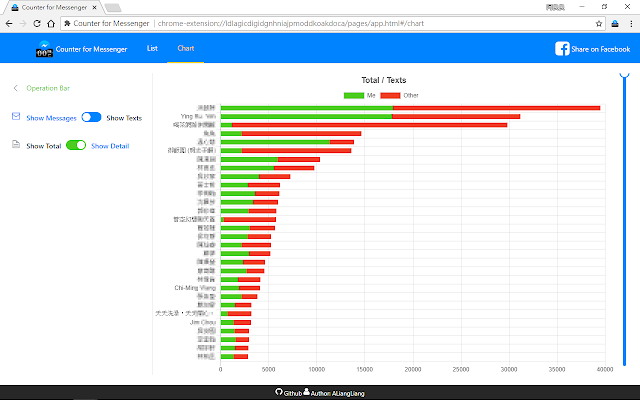The height and width of the screenshot is (400, 640).
Task: Click the Show Messages label
Action: pos(51,118)
